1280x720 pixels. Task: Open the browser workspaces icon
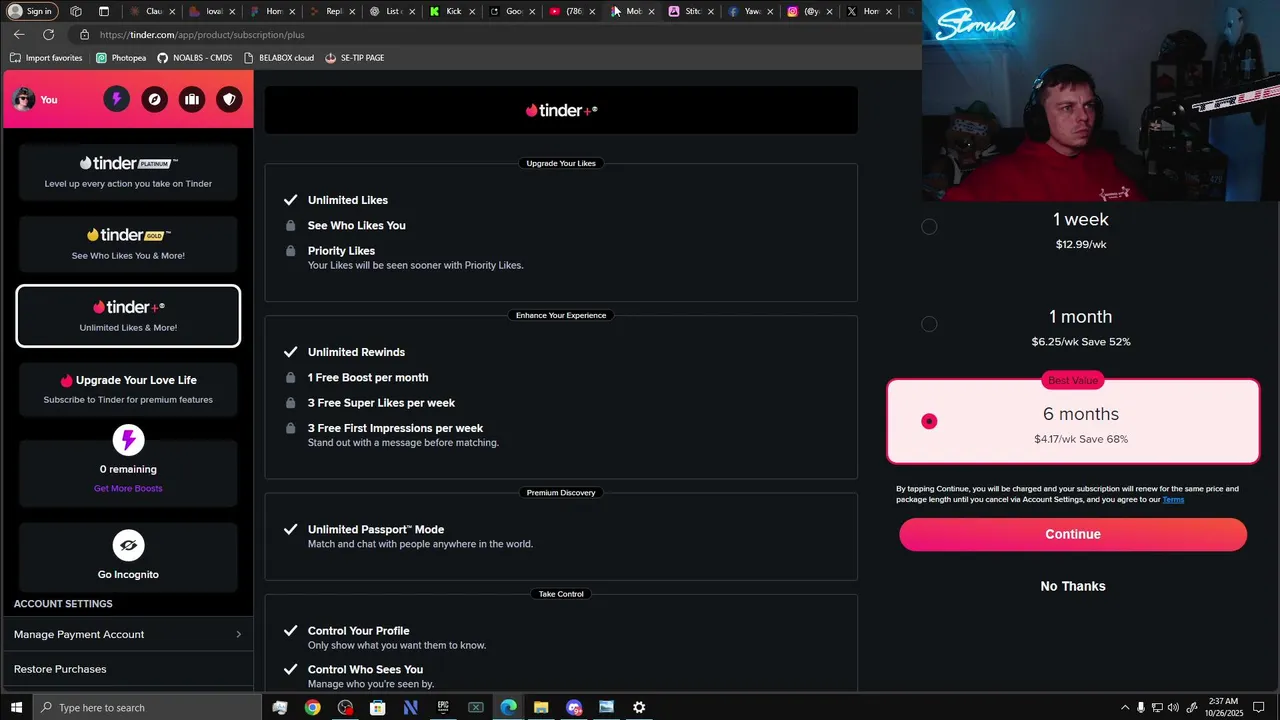click(x=76, y=12)
